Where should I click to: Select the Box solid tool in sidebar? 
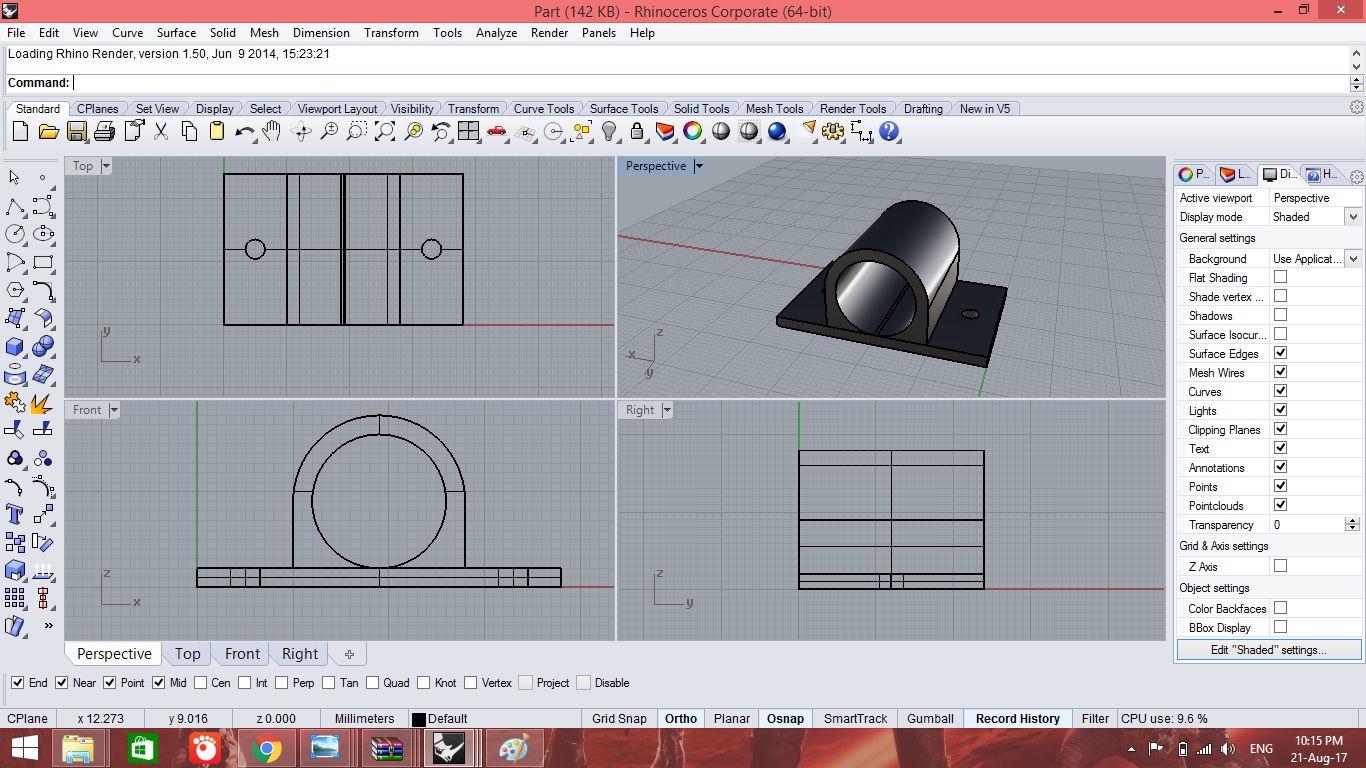coord(15,346)
